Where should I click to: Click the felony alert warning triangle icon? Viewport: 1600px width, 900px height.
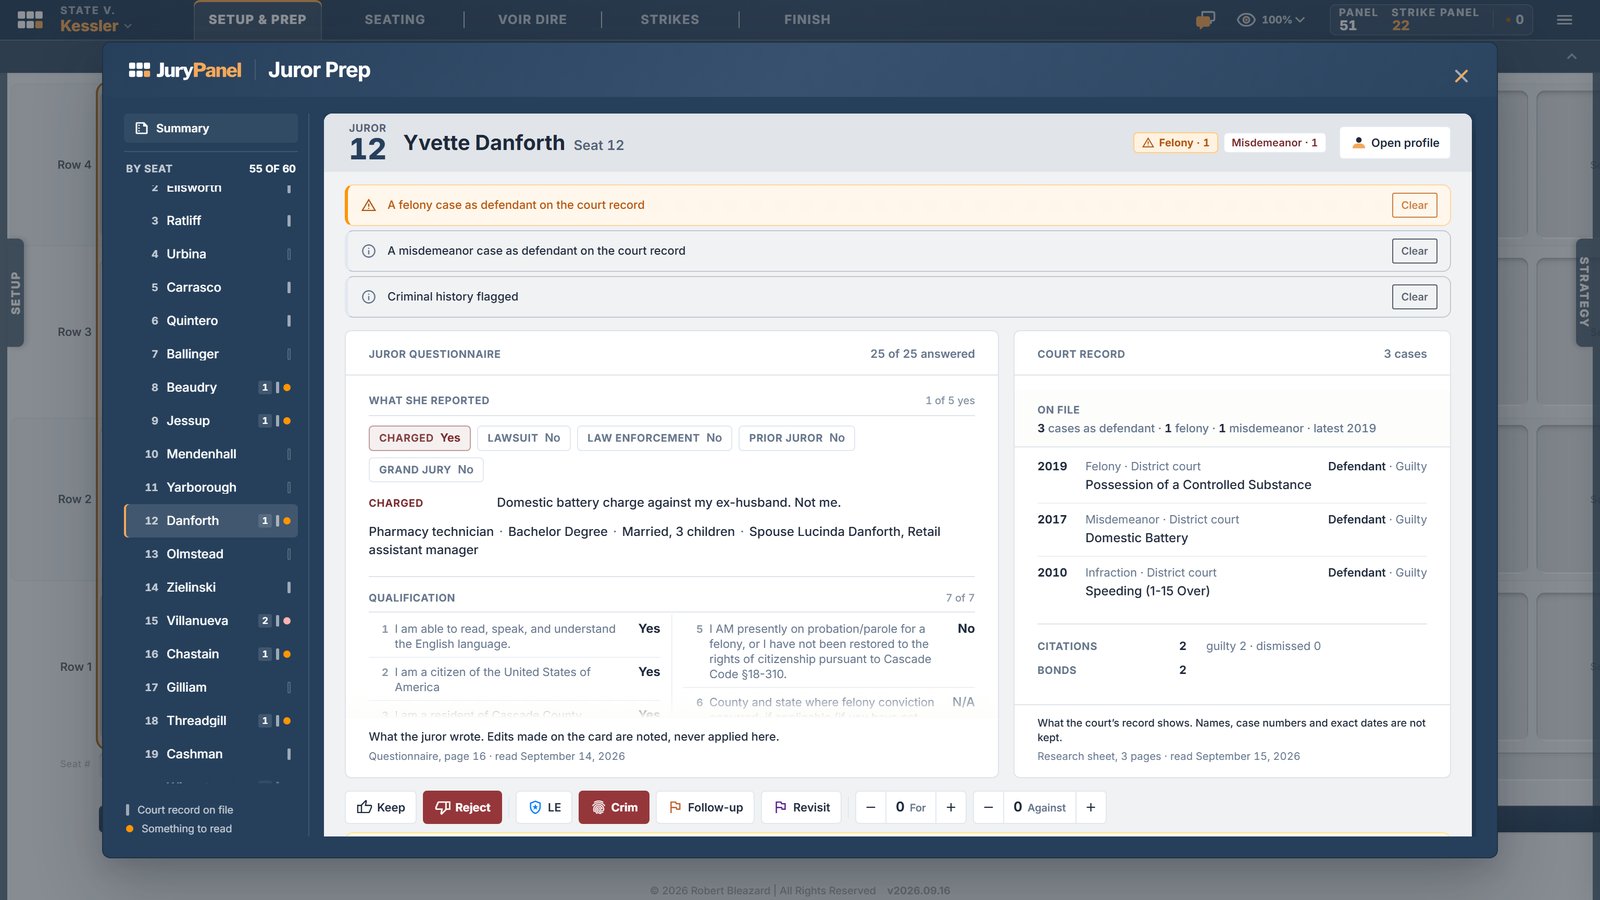point(368,205)
